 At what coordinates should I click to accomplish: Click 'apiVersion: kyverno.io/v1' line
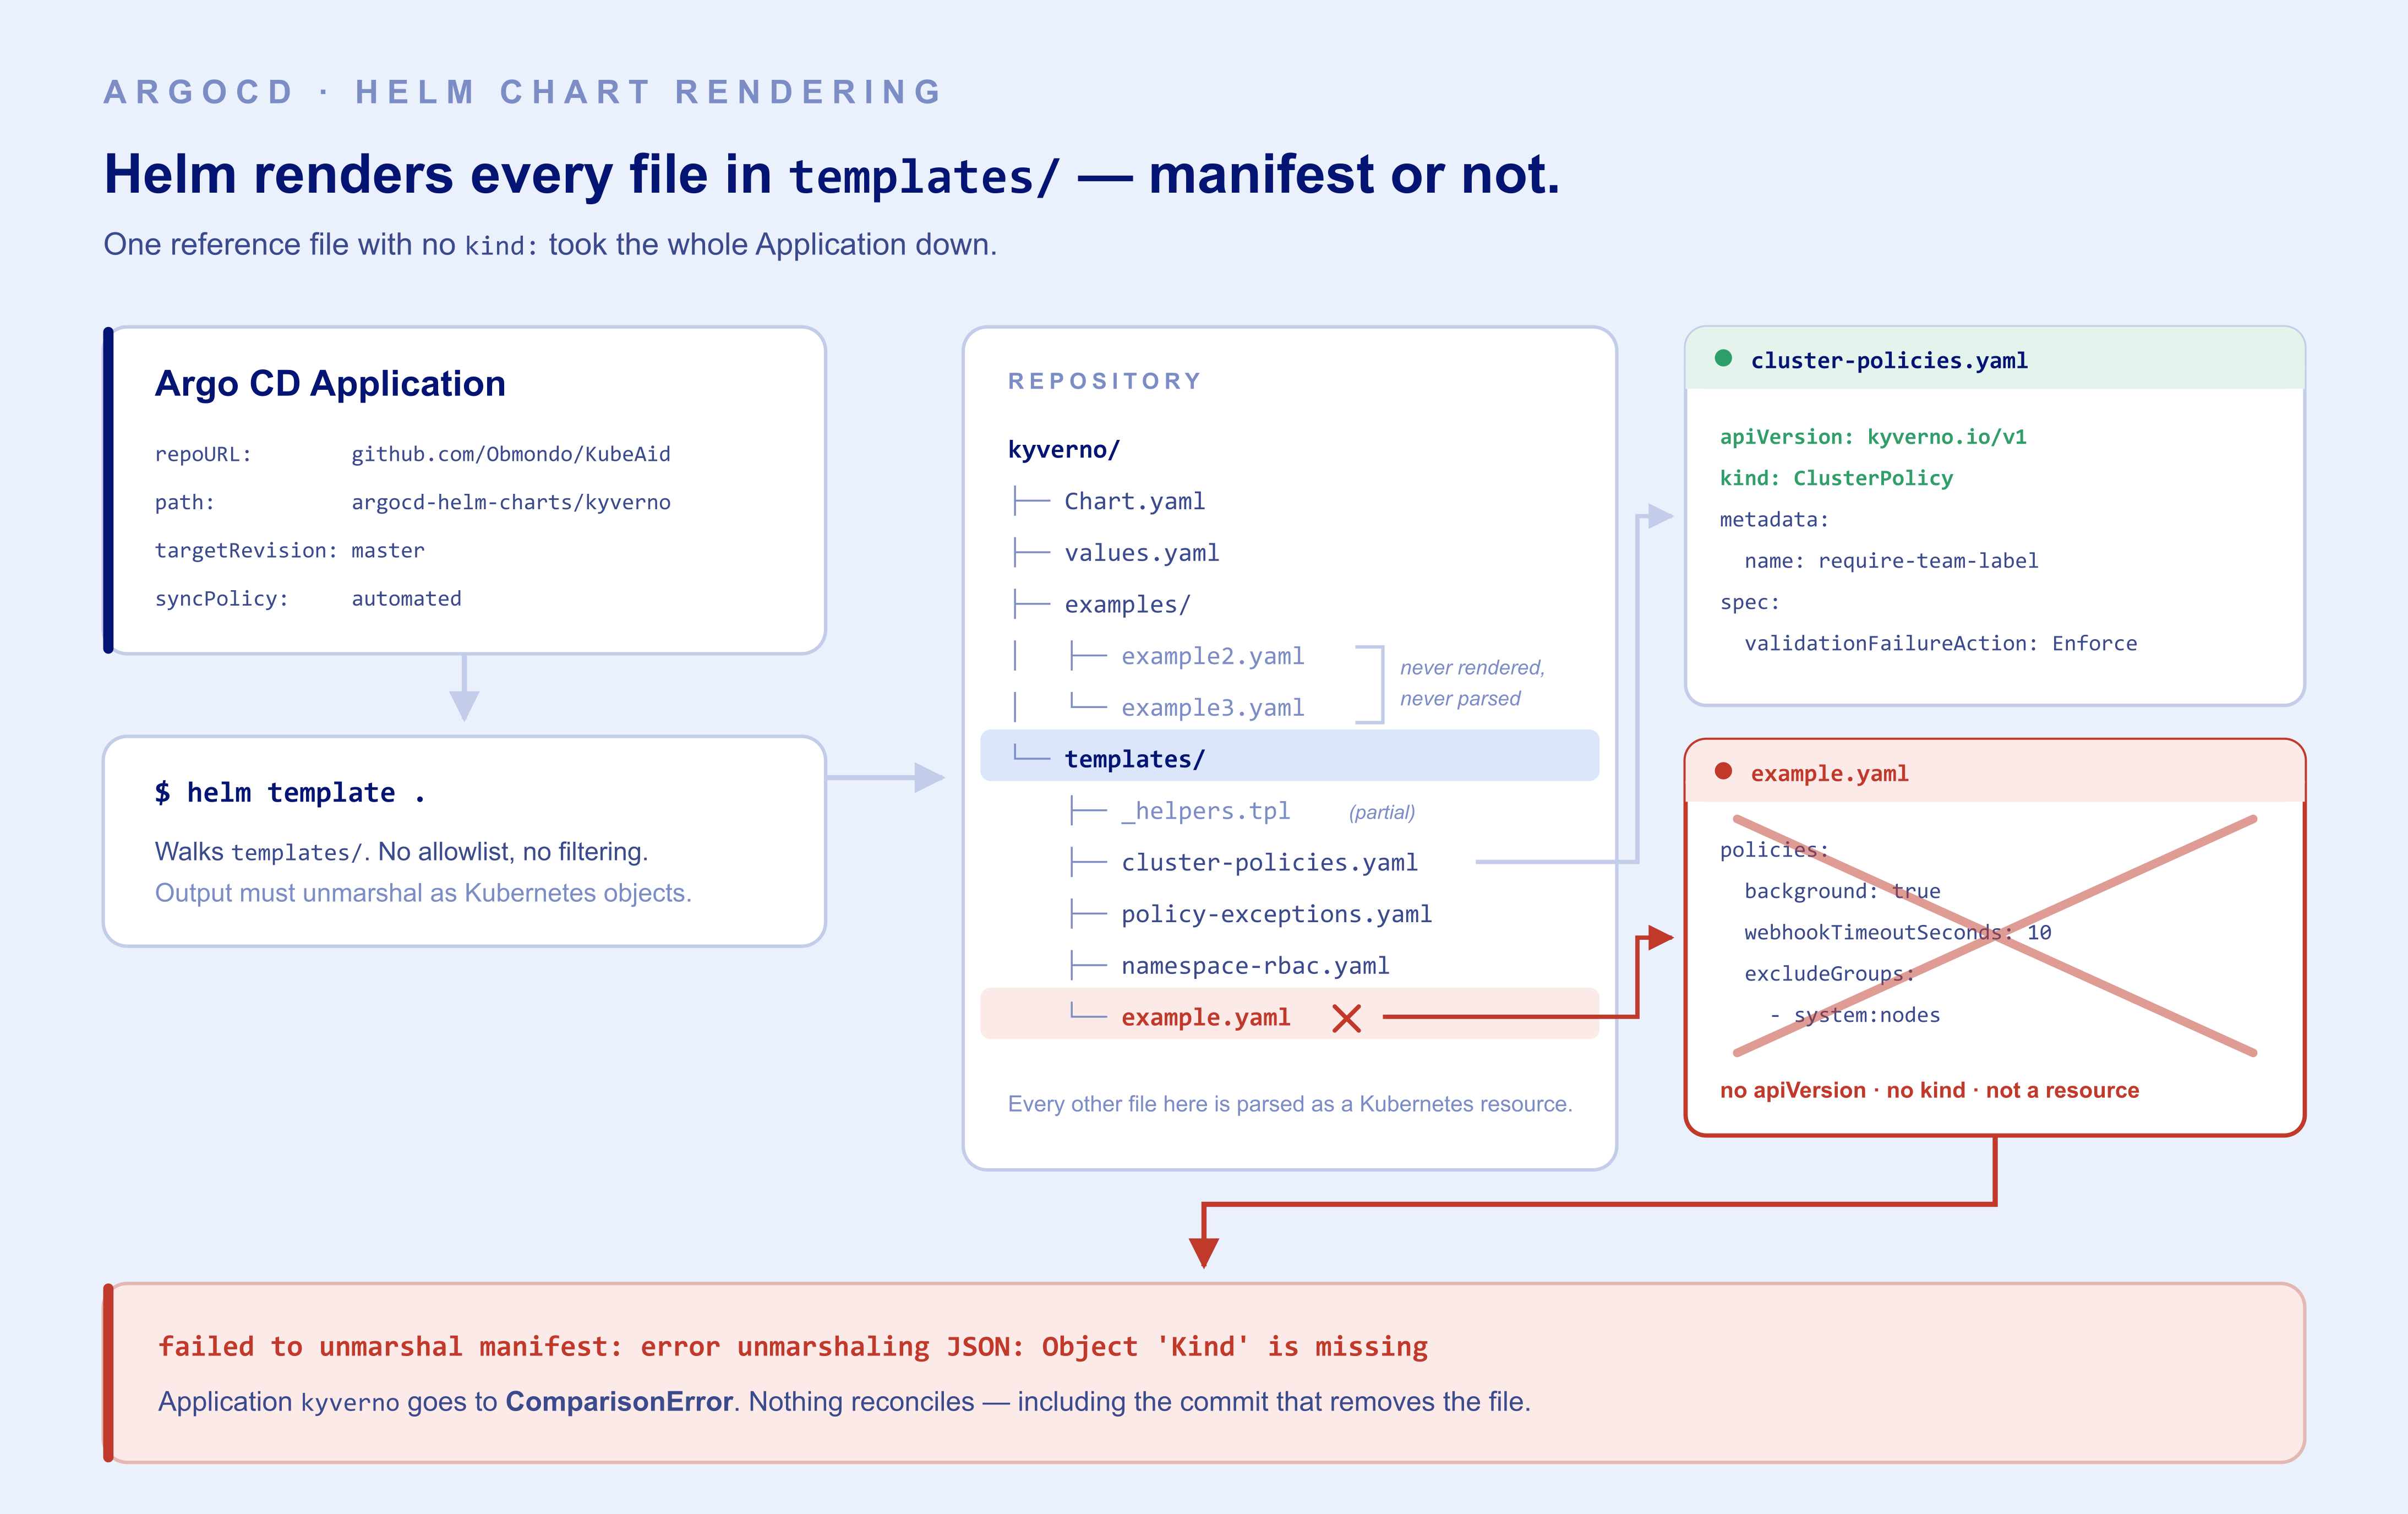tap(1872, 437)
